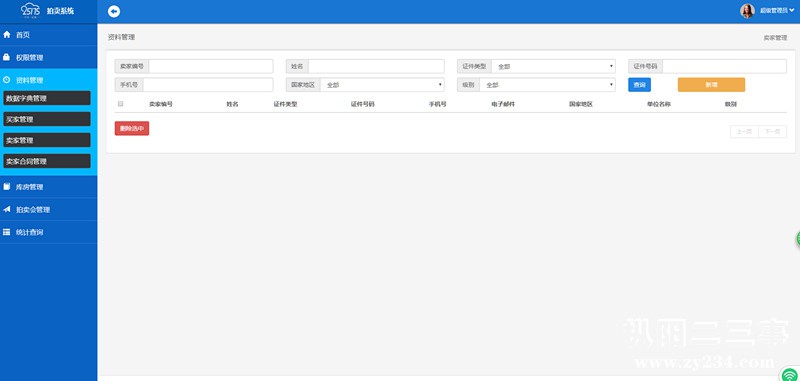Click the 库房管理 storage icon

pos(7,187)
